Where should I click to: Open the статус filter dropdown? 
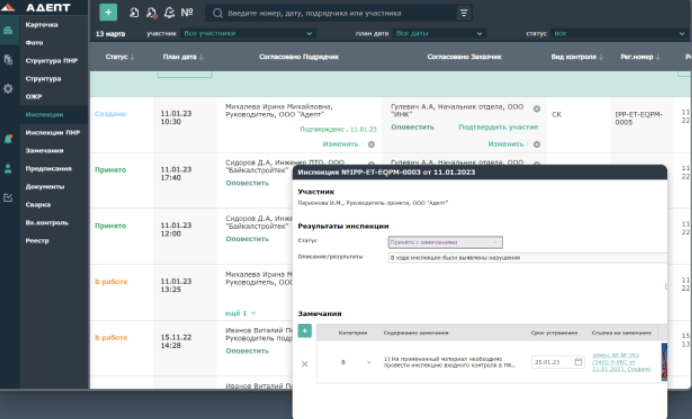coord(620,34)
